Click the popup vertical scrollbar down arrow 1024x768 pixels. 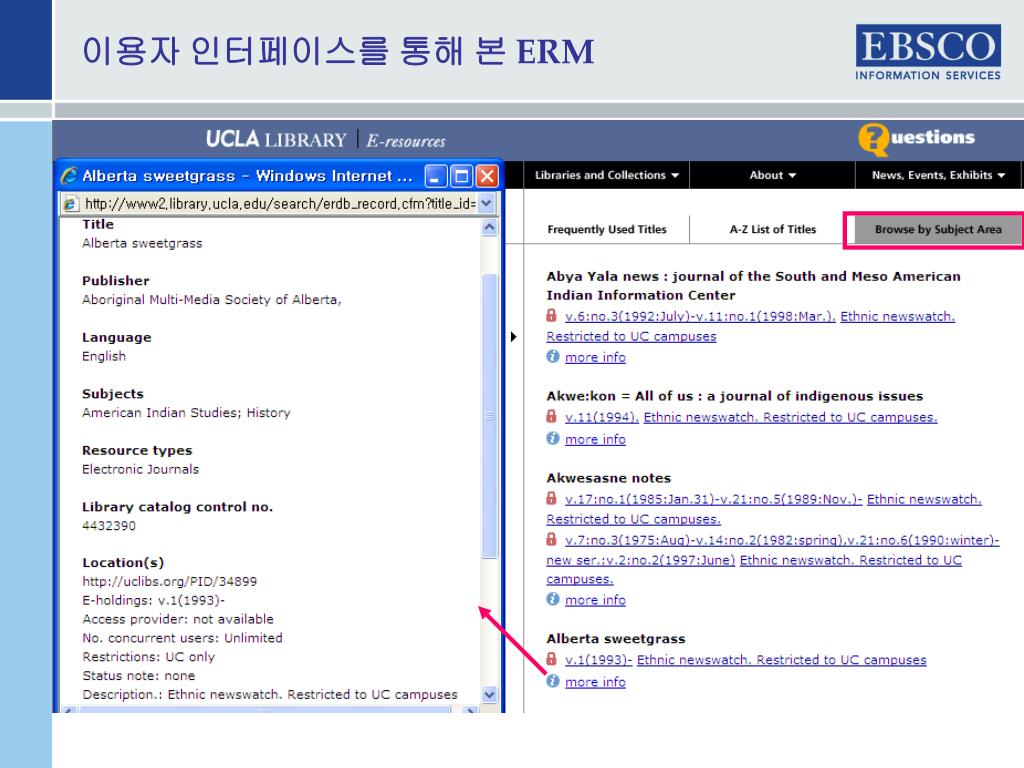(489, 694)
